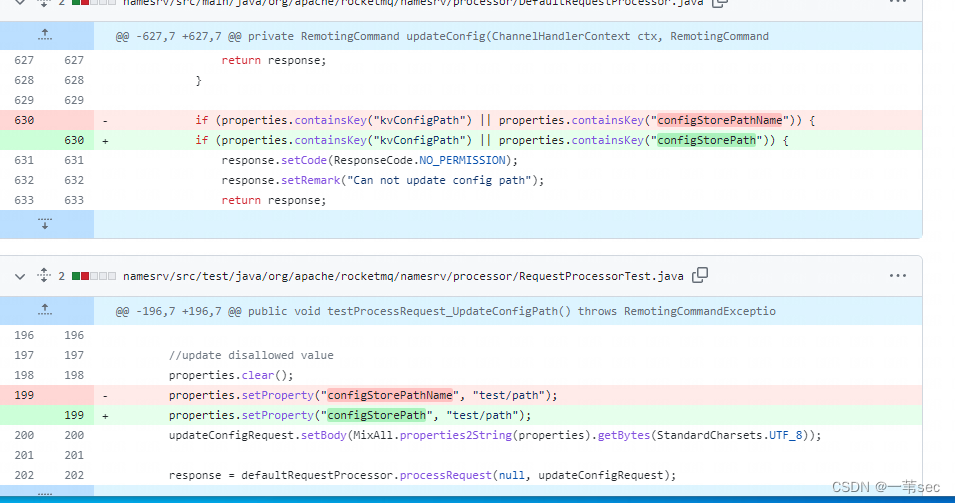Click the "UTF_8" constant on line 200
The height and width of the screenshot is (503, 955).
click(785, 435)
